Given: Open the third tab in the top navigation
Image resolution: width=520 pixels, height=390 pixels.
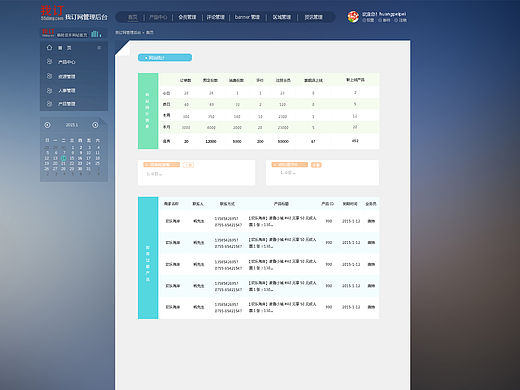Looking at the screenshot, I should (x=187, y=17).
